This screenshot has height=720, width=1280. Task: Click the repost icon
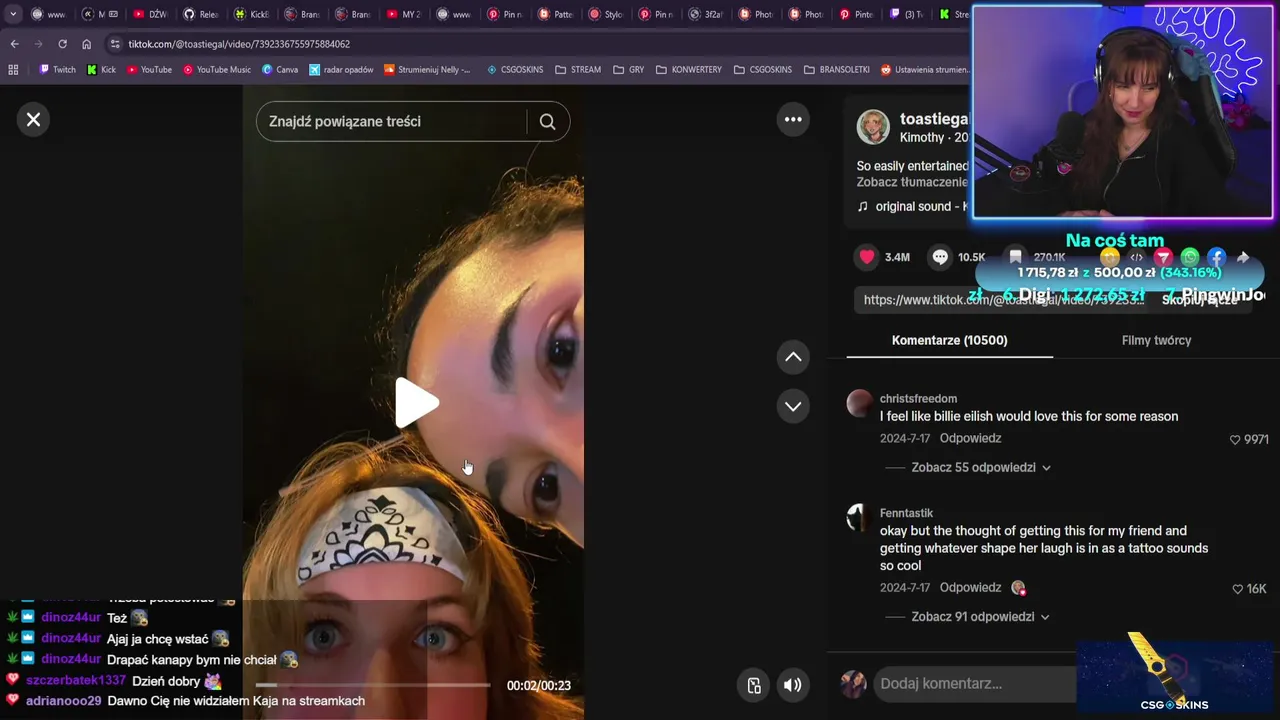pyautogui.click(x=1109, y=257)
